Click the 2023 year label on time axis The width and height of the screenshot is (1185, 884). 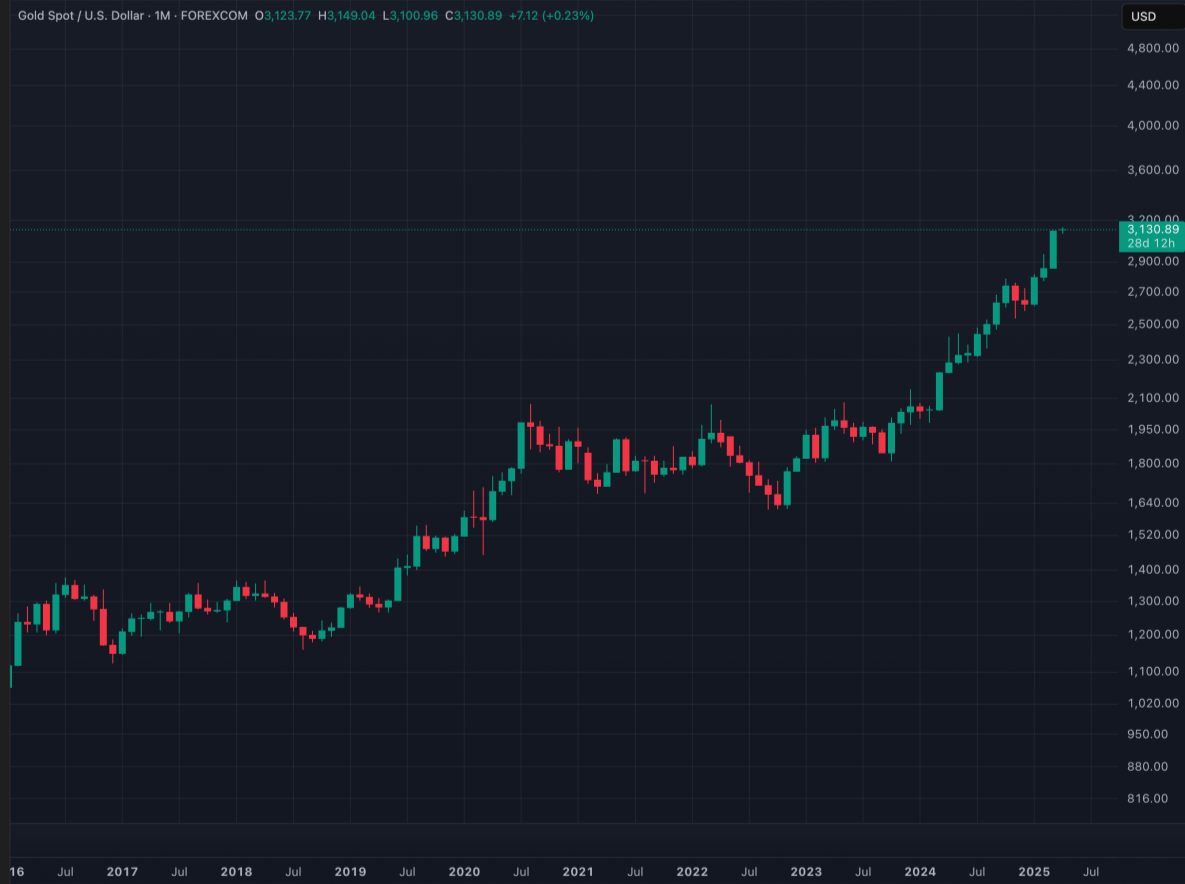(x=806, y=871)
